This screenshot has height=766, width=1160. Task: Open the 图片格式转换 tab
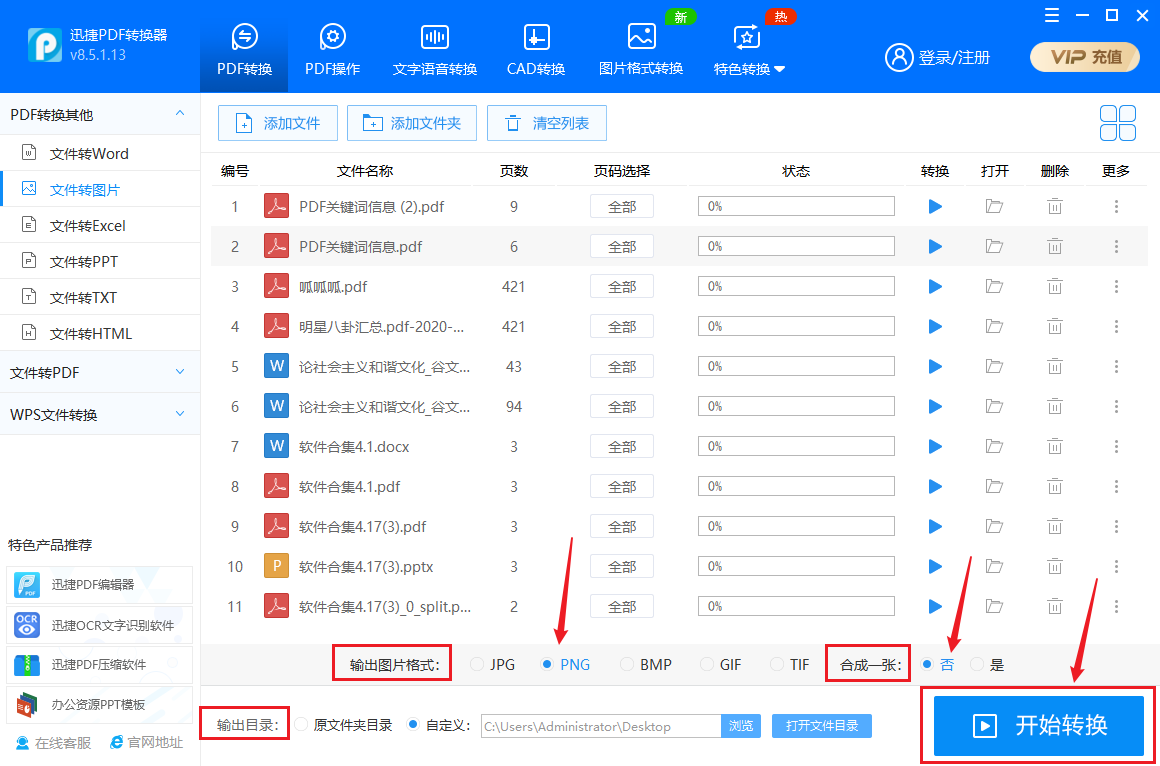coord(641,49)
